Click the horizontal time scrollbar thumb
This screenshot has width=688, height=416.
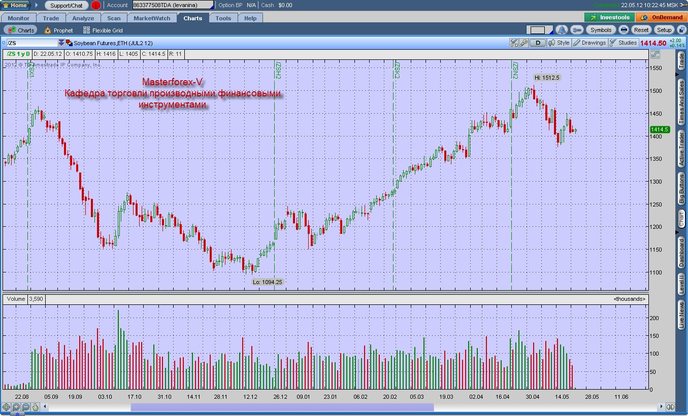(282, 407)
